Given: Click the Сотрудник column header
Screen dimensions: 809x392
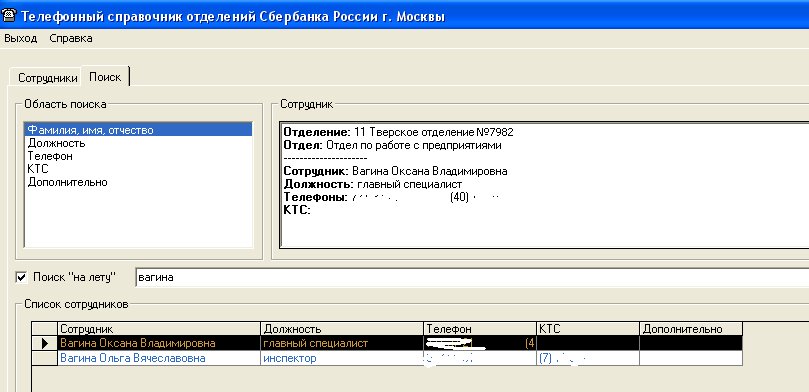Looking at the screenshot, I should 159,329.
